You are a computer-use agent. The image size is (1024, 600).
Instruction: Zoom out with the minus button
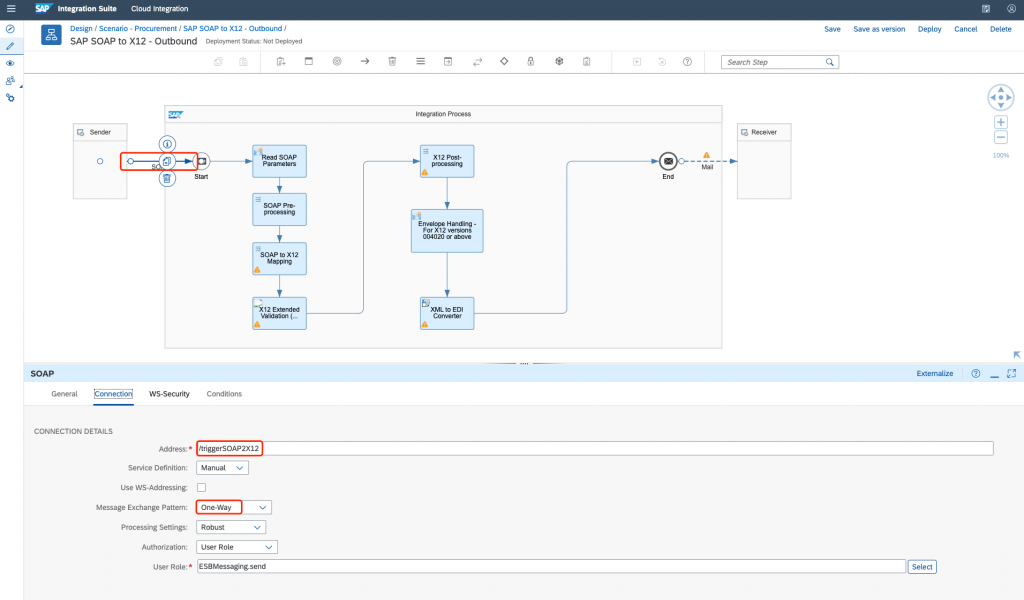pyautogui.click(x=1000, y=137)
